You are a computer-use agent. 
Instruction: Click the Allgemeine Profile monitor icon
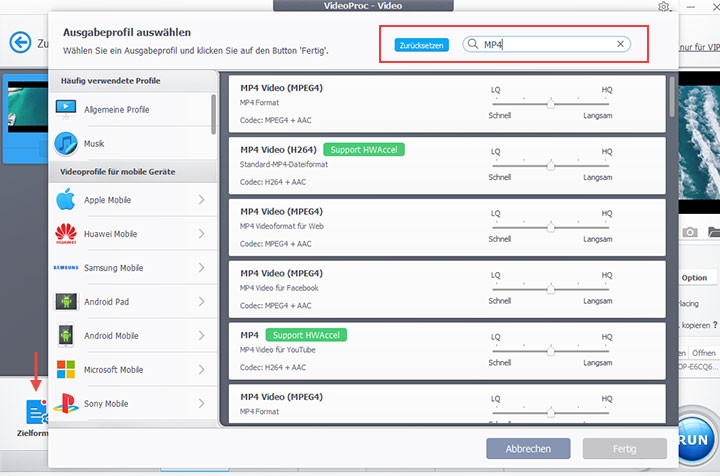point(66,108)
